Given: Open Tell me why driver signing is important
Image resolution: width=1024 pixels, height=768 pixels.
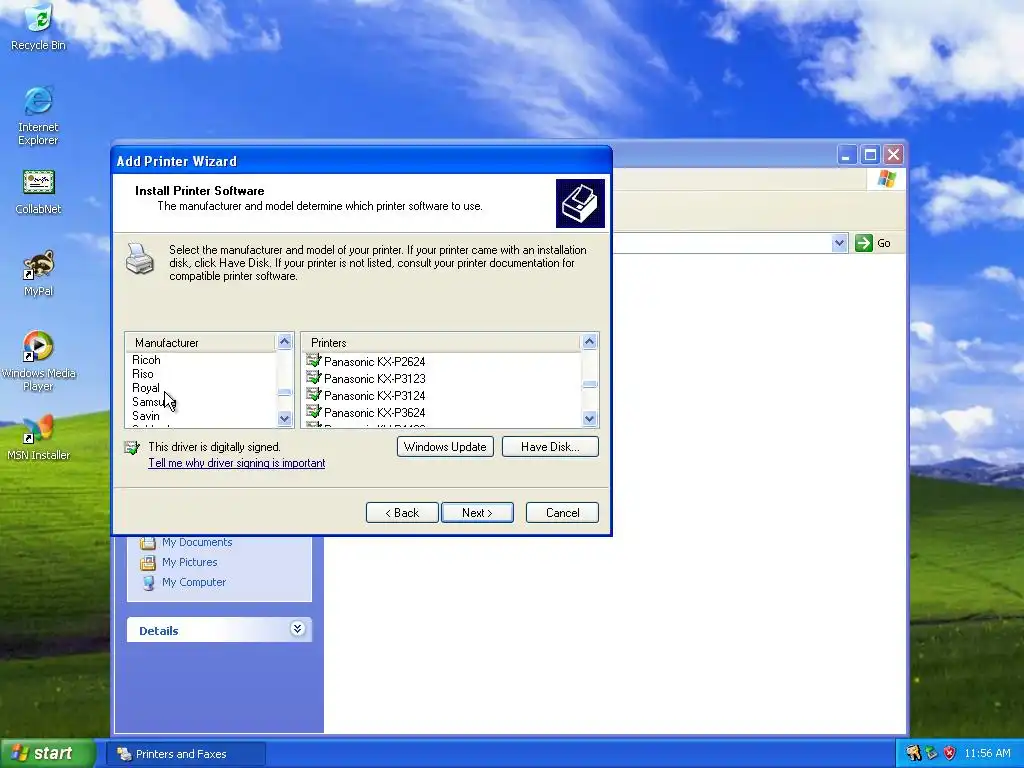Looking at the screenshot, I should tap(236, 463).
